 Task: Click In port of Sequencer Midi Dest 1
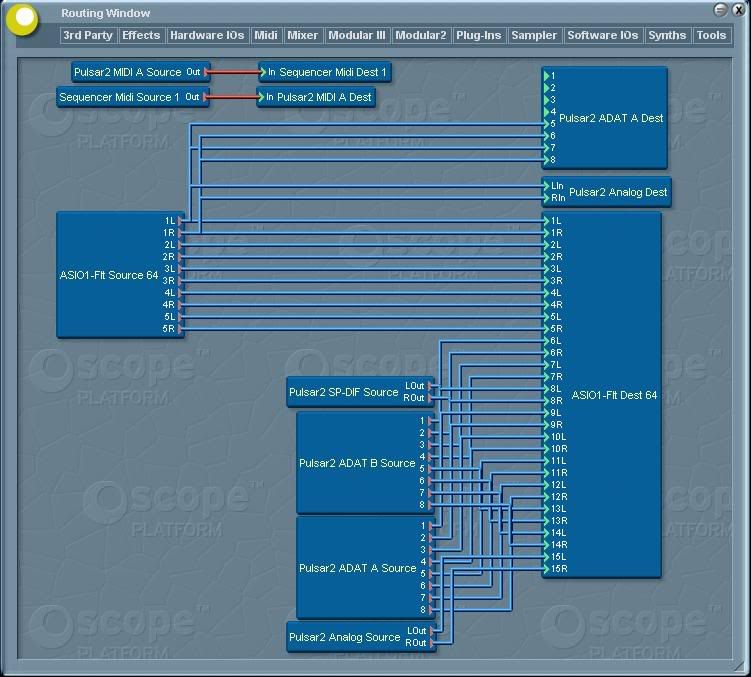(262, 72)
